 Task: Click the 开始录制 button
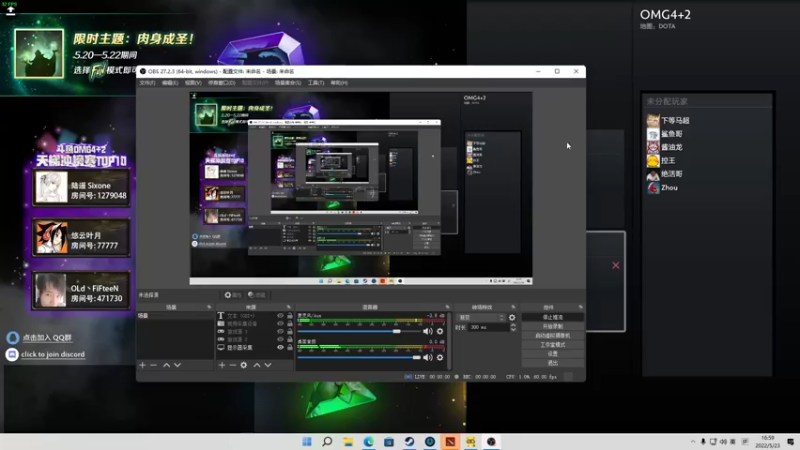[x=553, y=327]
